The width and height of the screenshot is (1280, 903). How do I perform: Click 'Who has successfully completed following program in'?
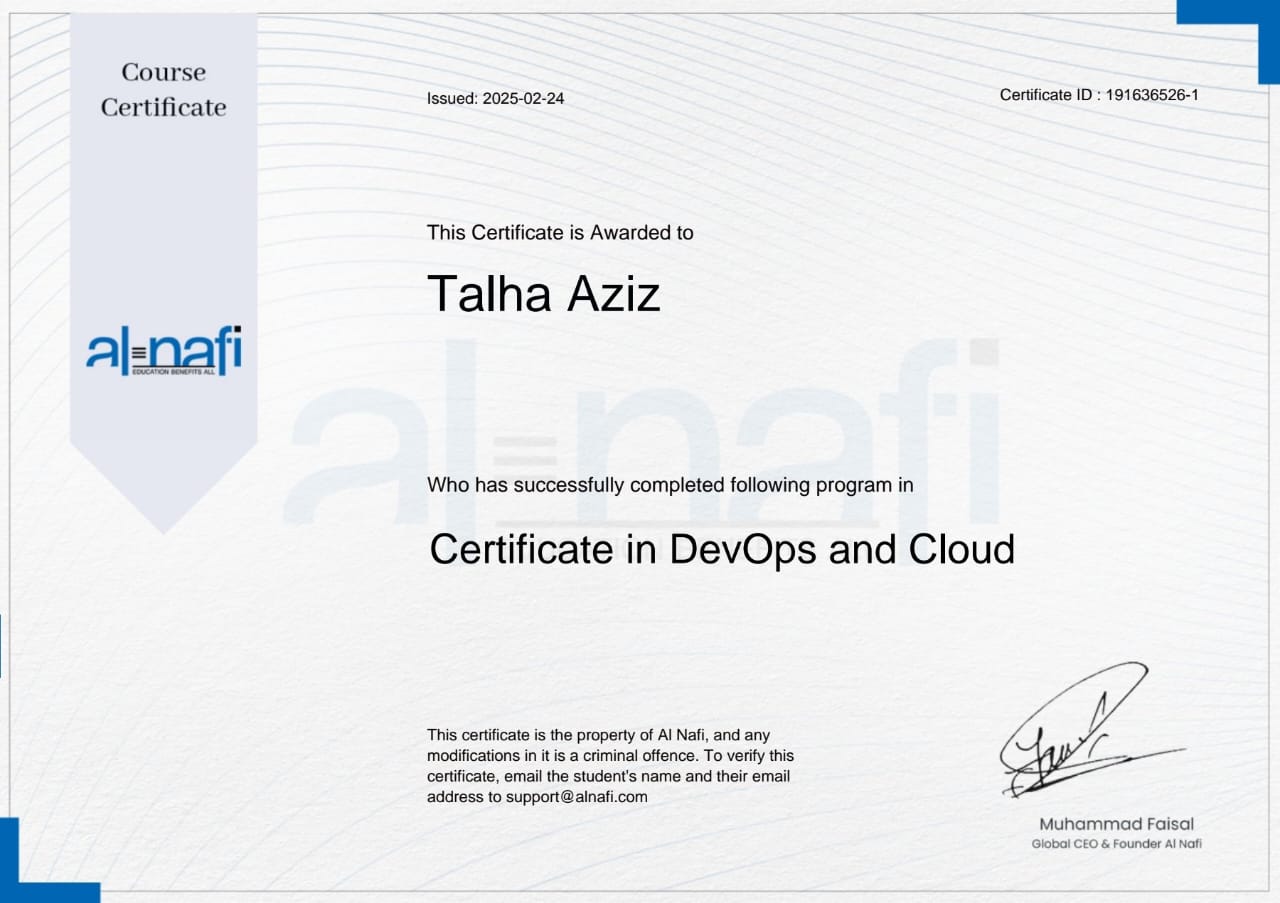670,485
